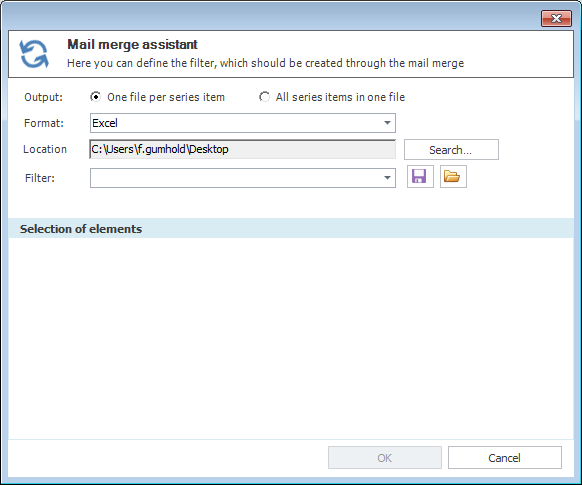The image size is (582, 485).
Task: Click the Excel format combo box text
Action: (x=105, y=123)
